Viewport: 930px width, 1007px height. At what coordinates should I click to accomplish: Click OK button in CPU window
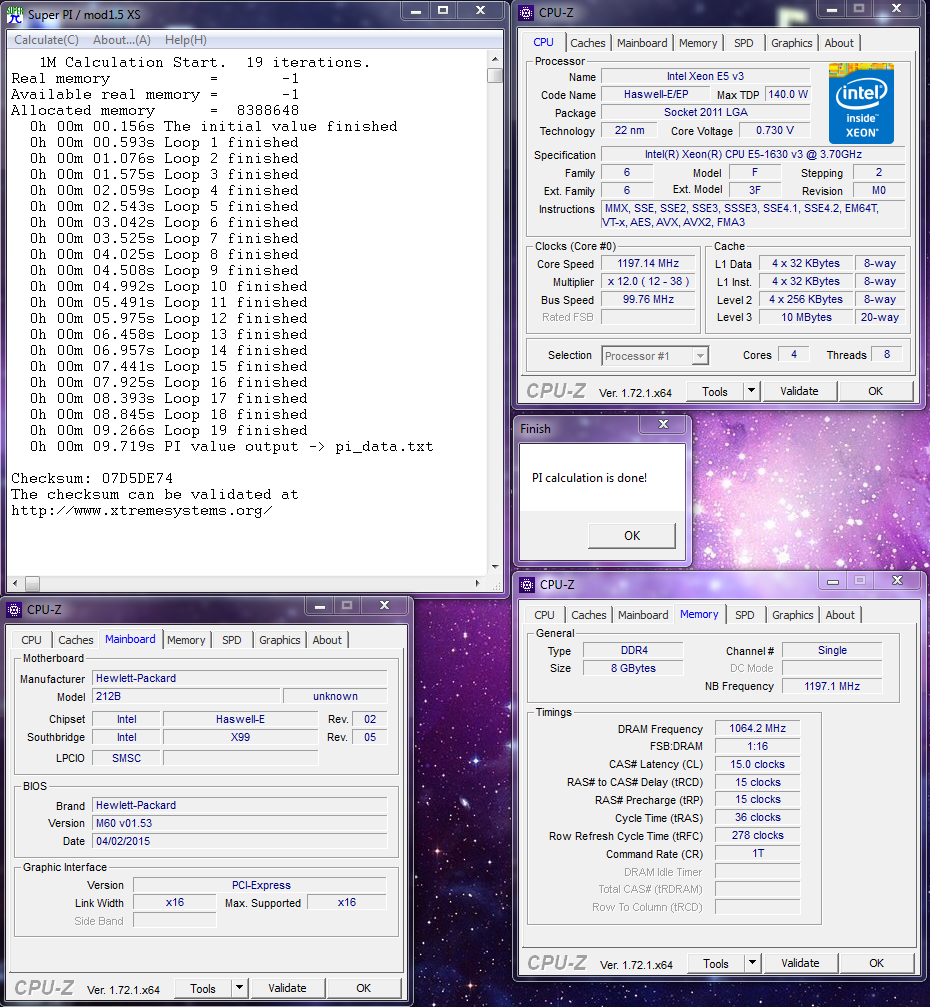pos(875,391)
